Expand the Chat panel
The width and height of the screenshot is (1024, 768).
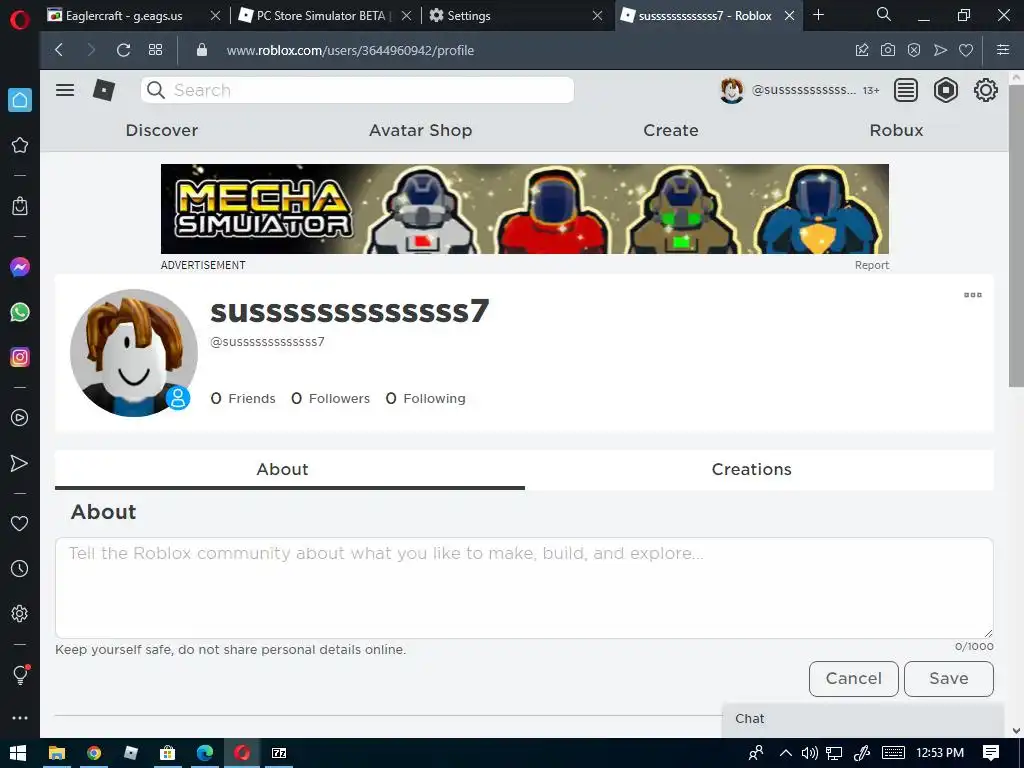[862, 719]
